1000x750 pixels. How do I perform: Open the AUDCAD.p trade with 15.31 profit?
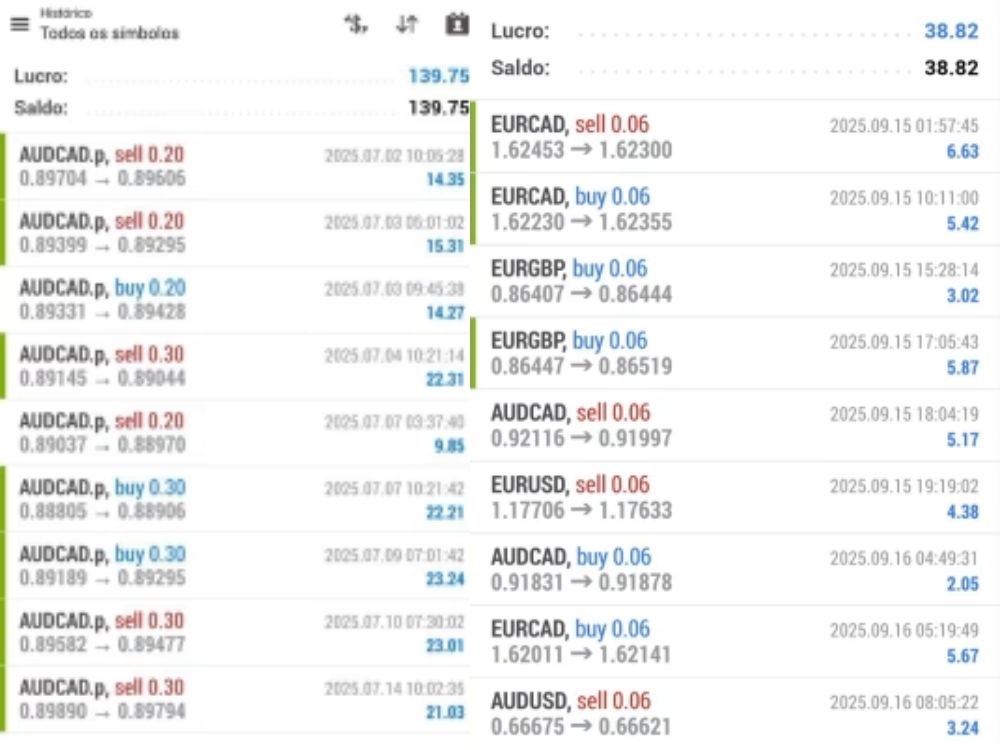point(240,233)
